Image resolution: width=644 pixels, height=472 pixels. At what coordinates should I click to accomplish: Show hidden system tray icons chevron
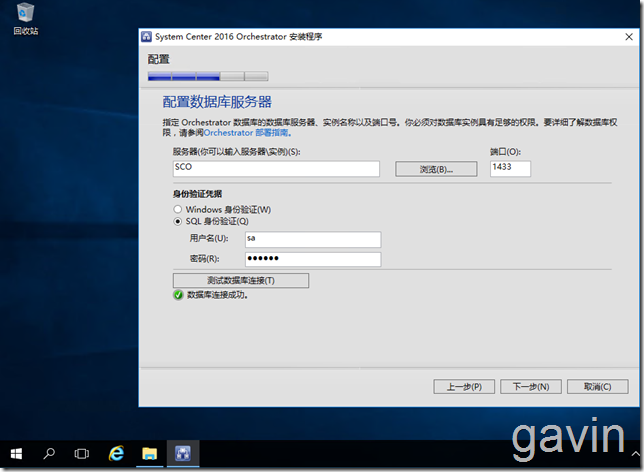(x=635, y=454)
